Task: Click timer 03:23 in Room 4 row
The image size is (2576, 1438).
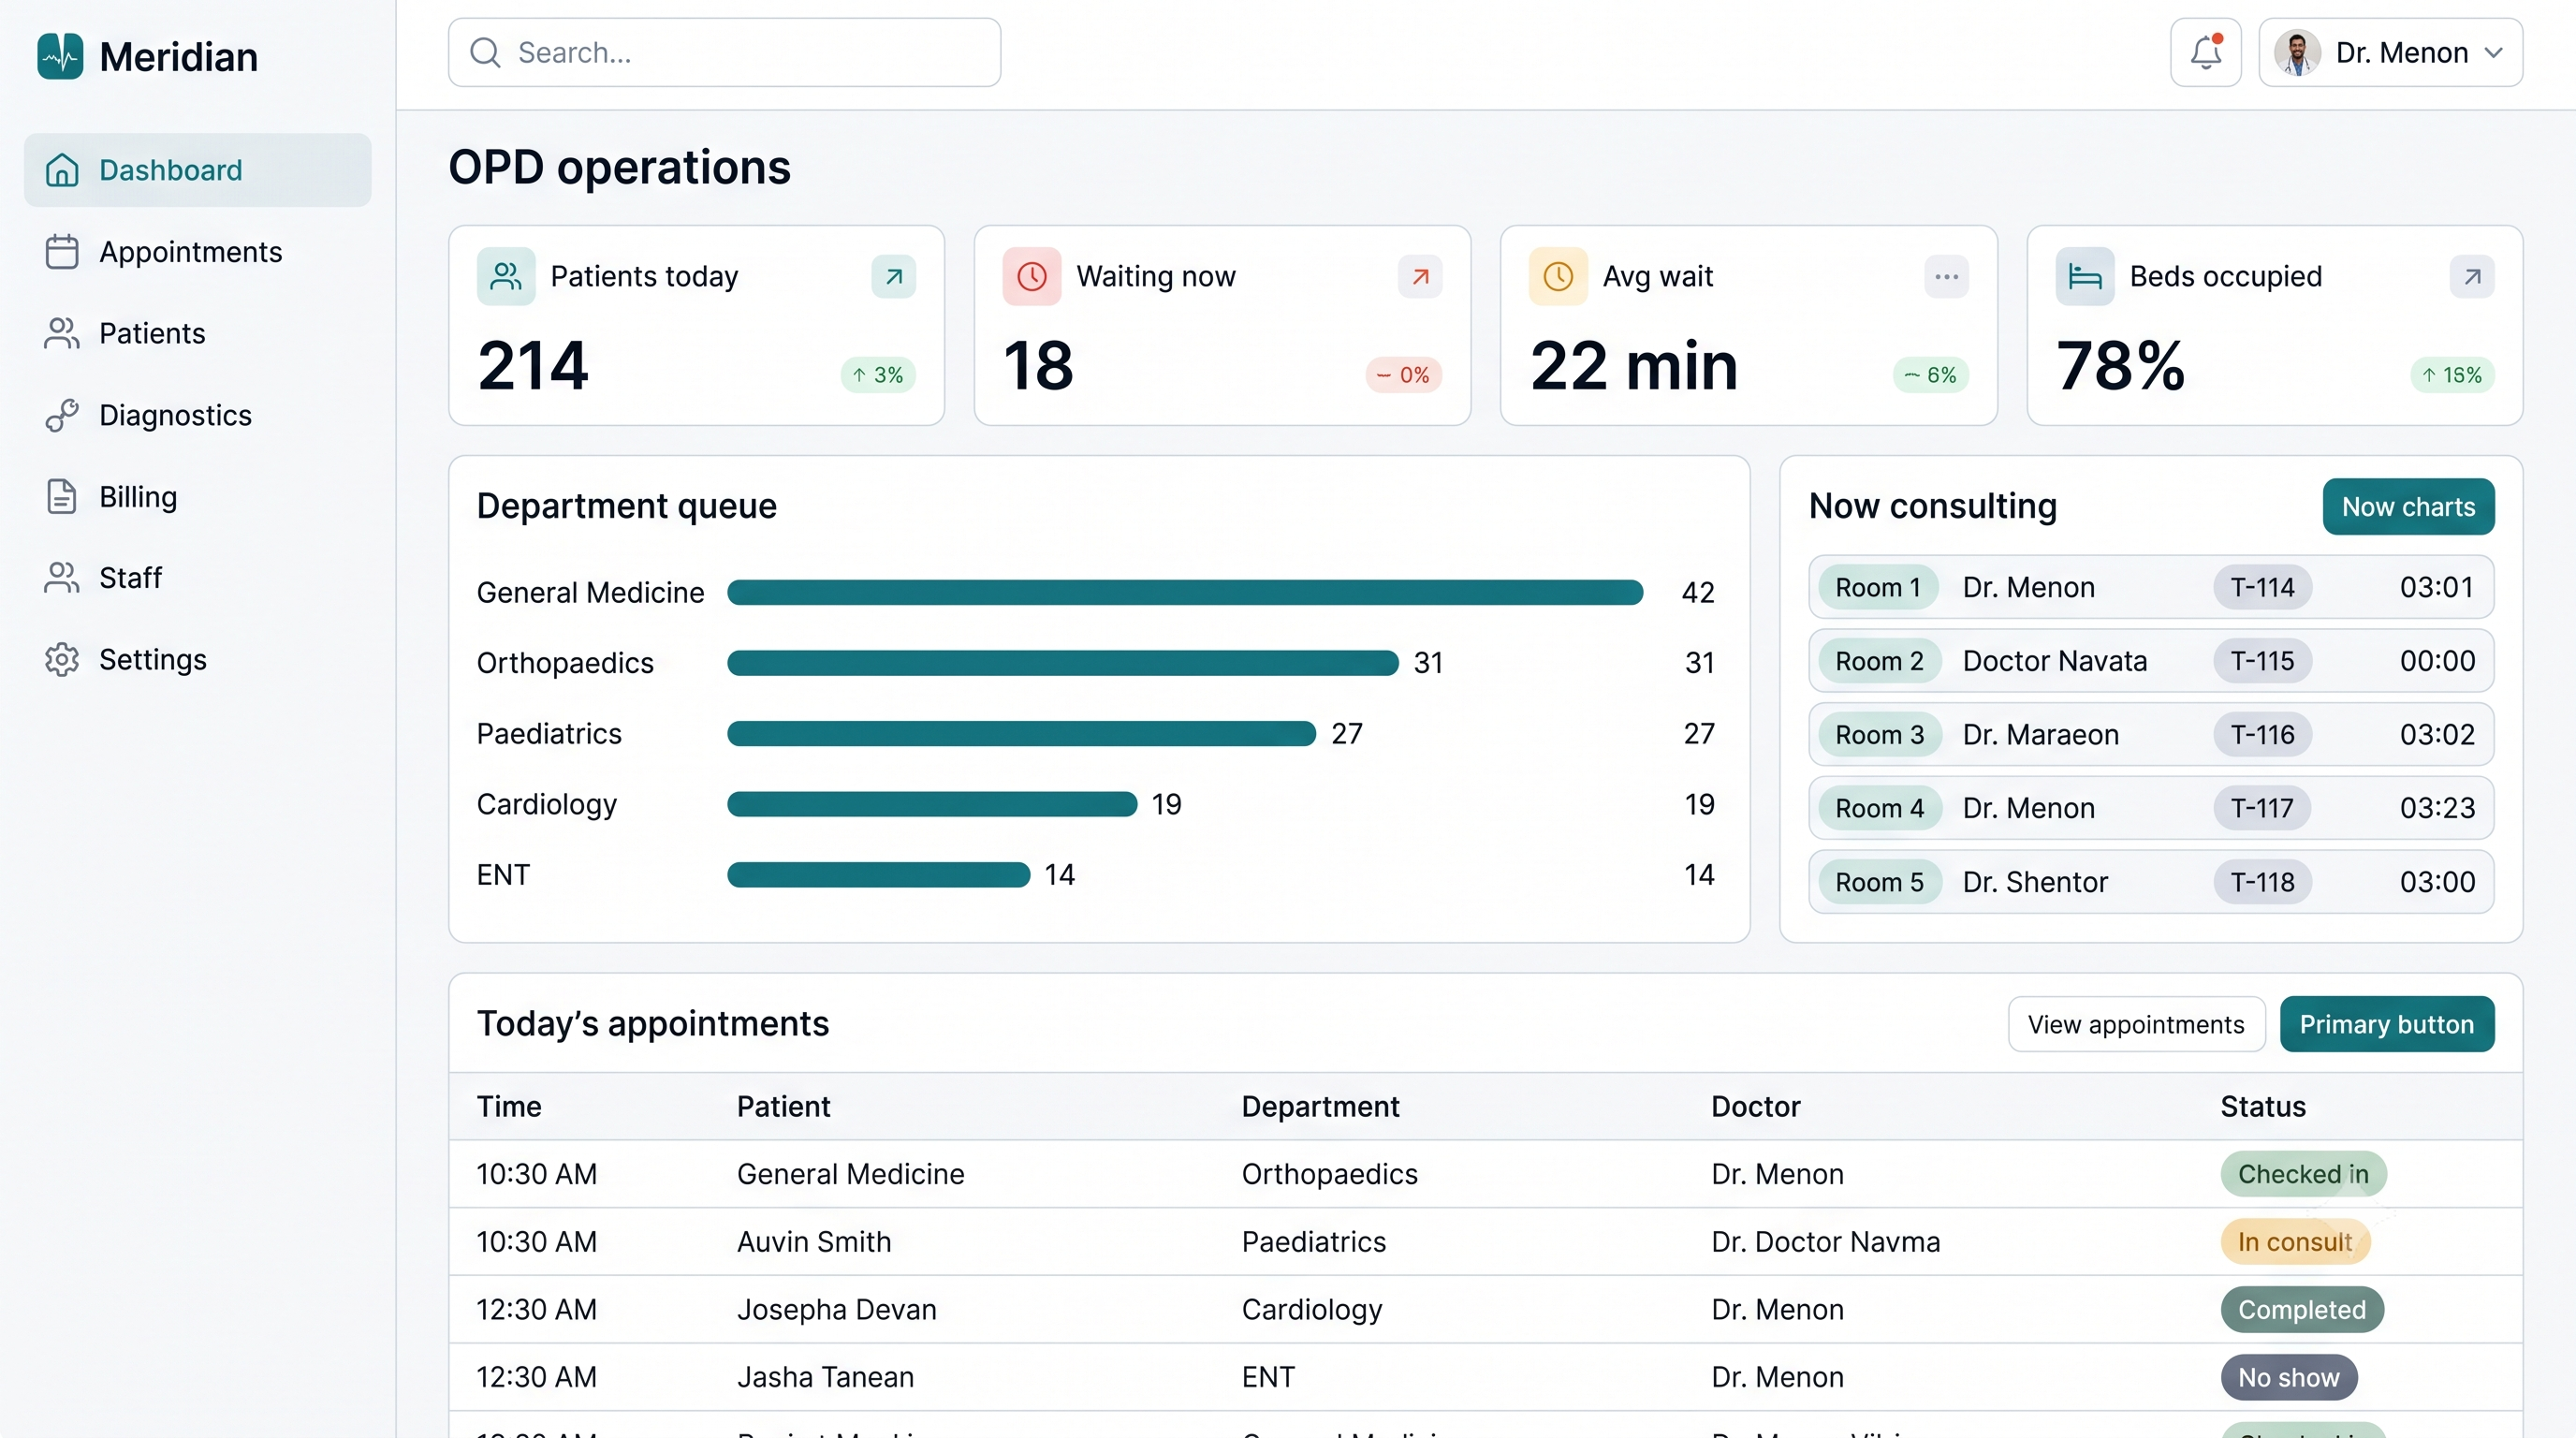Action: coord(2437,808)
